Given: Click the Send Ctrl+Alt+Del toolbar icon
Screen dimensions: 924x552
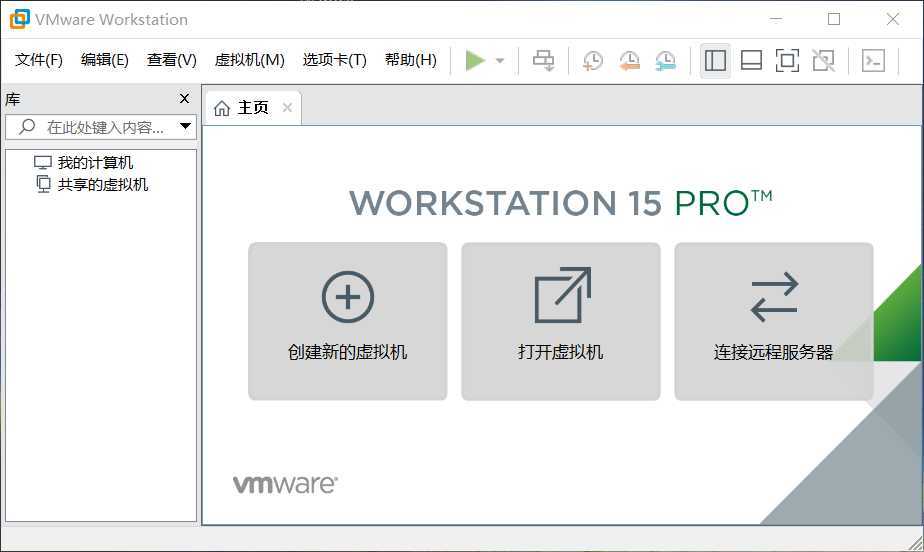Looking at the screenshot, I should click(x=543, y=61).
